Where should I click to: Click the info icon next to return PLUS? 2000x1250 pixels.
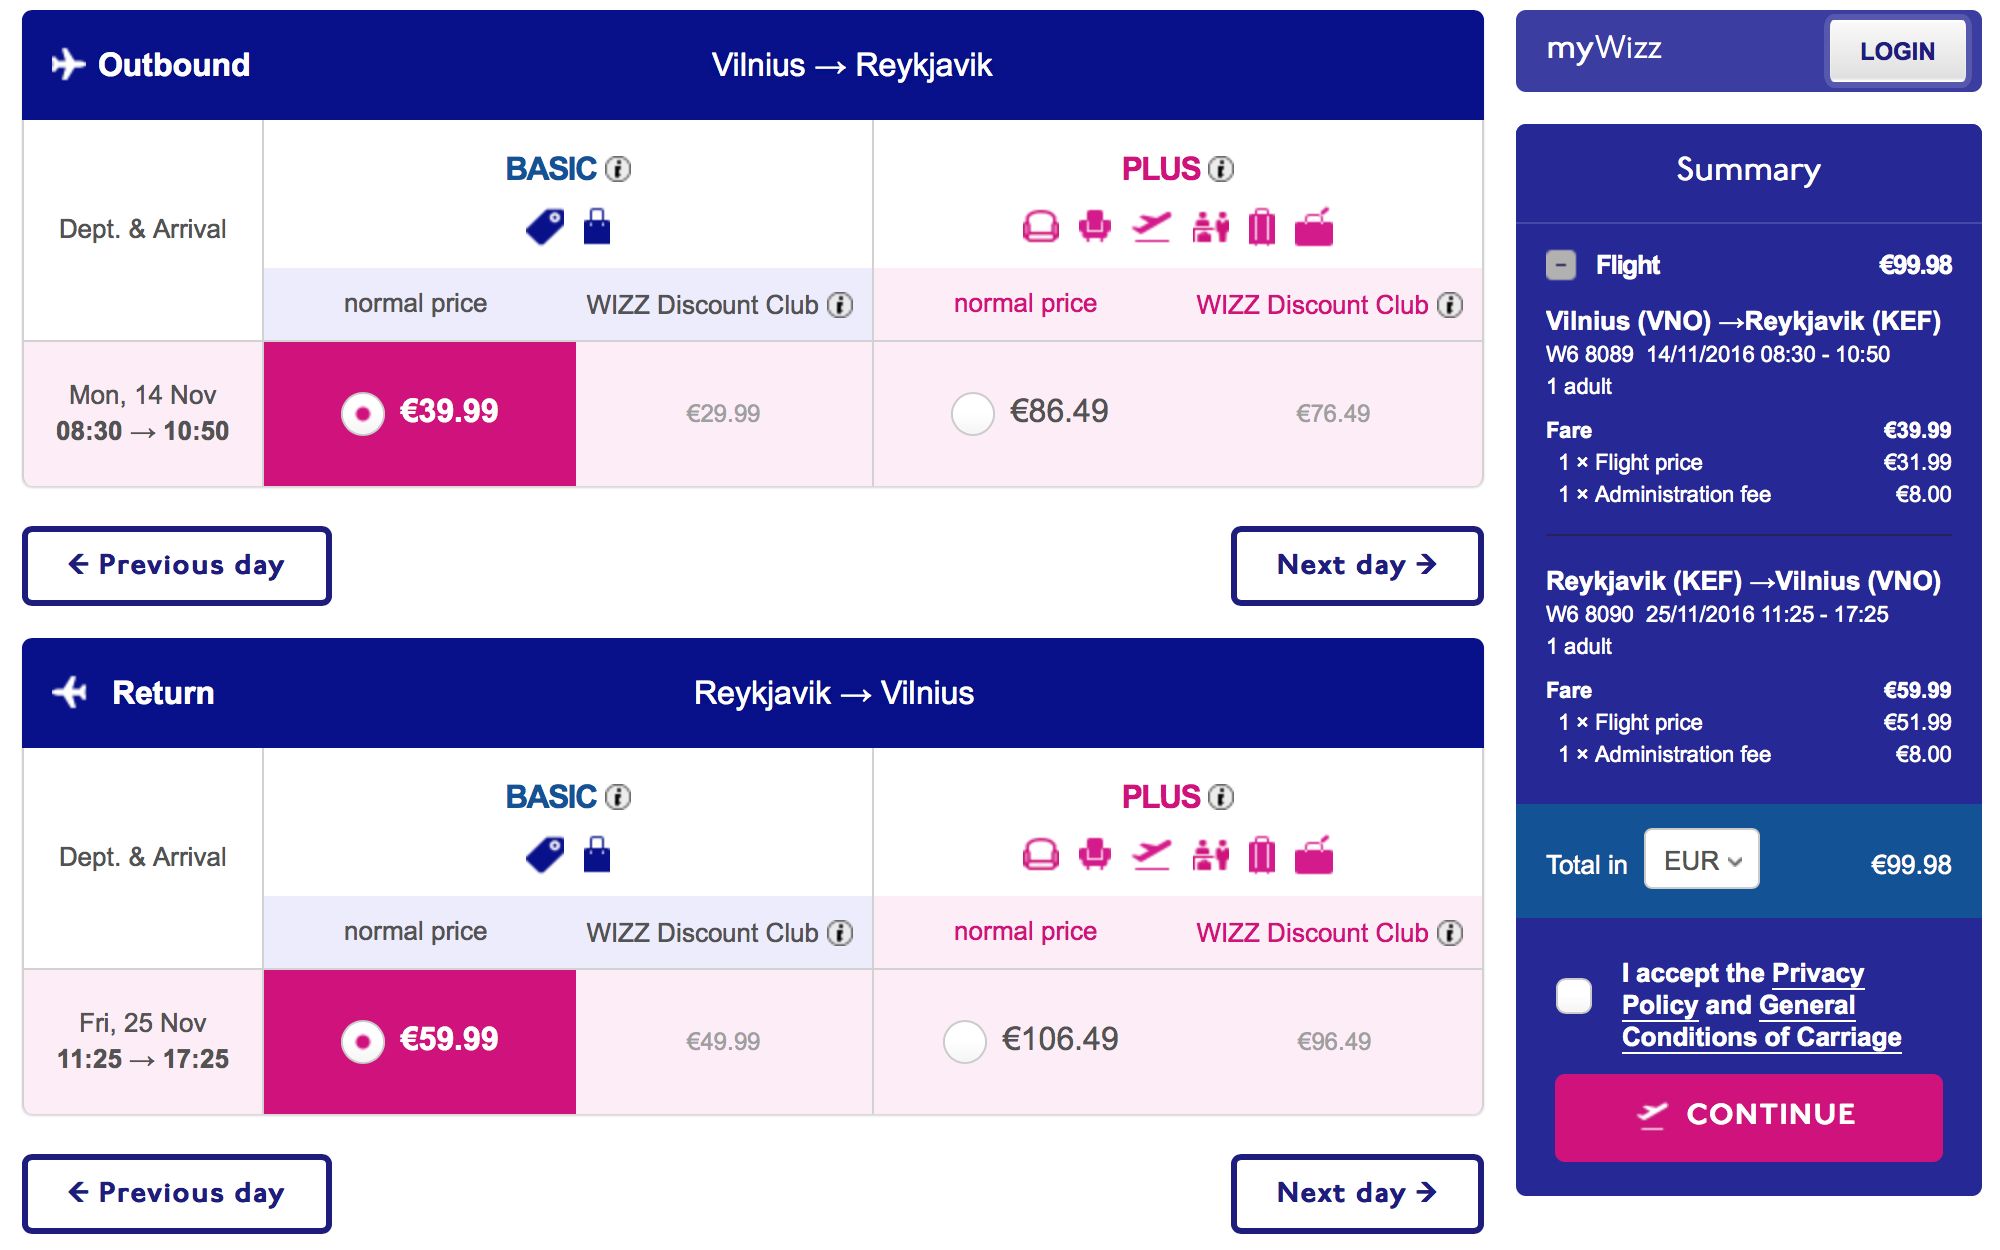[1221, 797]
